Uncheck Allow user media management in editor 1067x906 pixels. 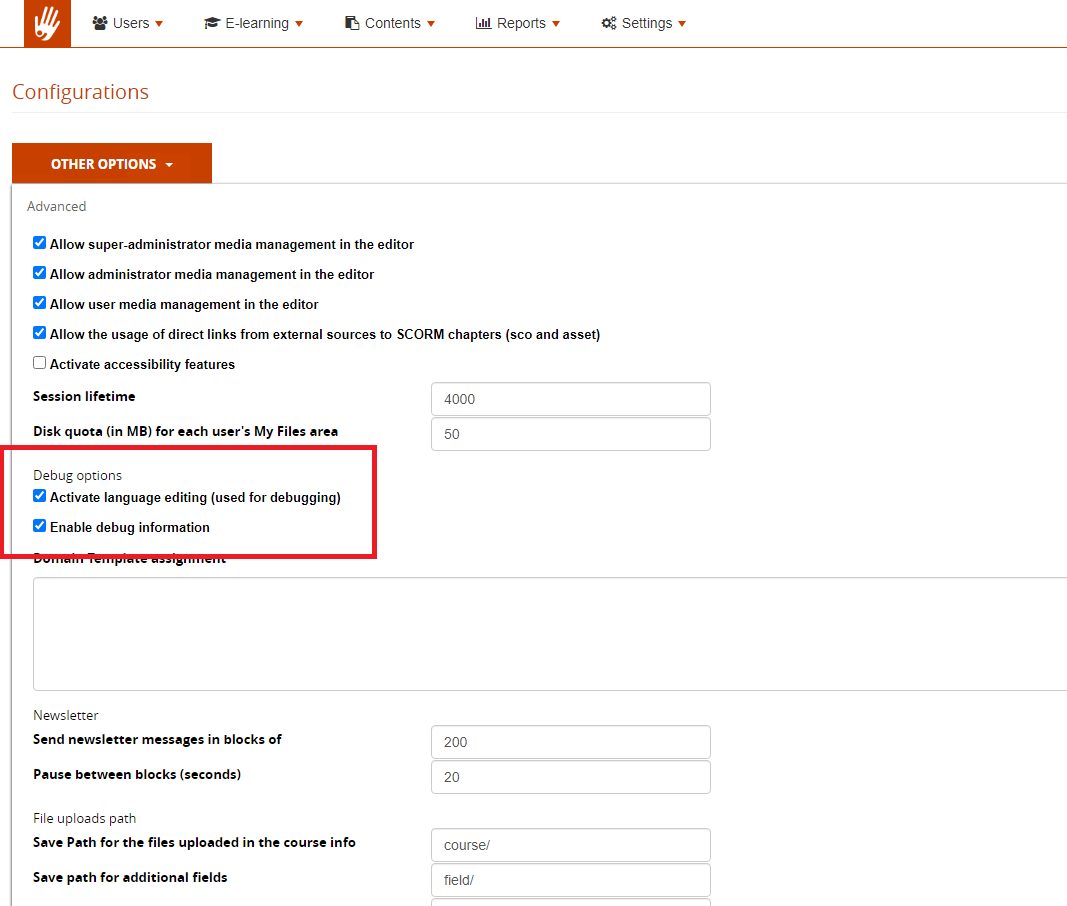40,303
